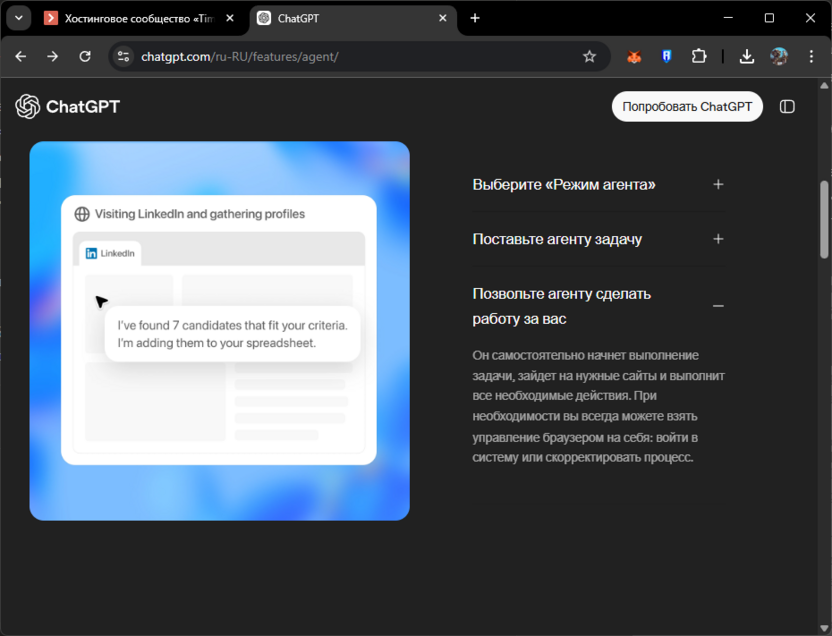
Task: Click the forward navigation arrow
Action: [x=52, y=57]
